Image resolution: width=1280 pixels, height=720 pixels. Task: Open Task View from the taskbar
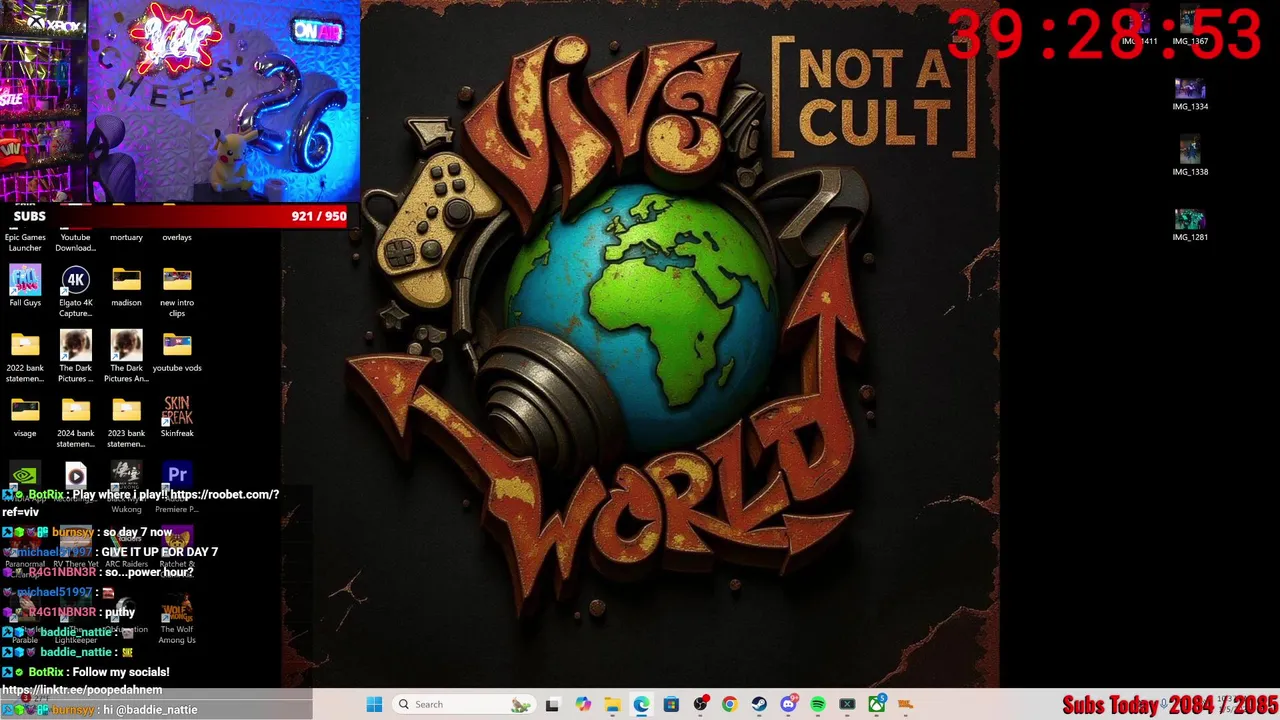click(552, 704)
